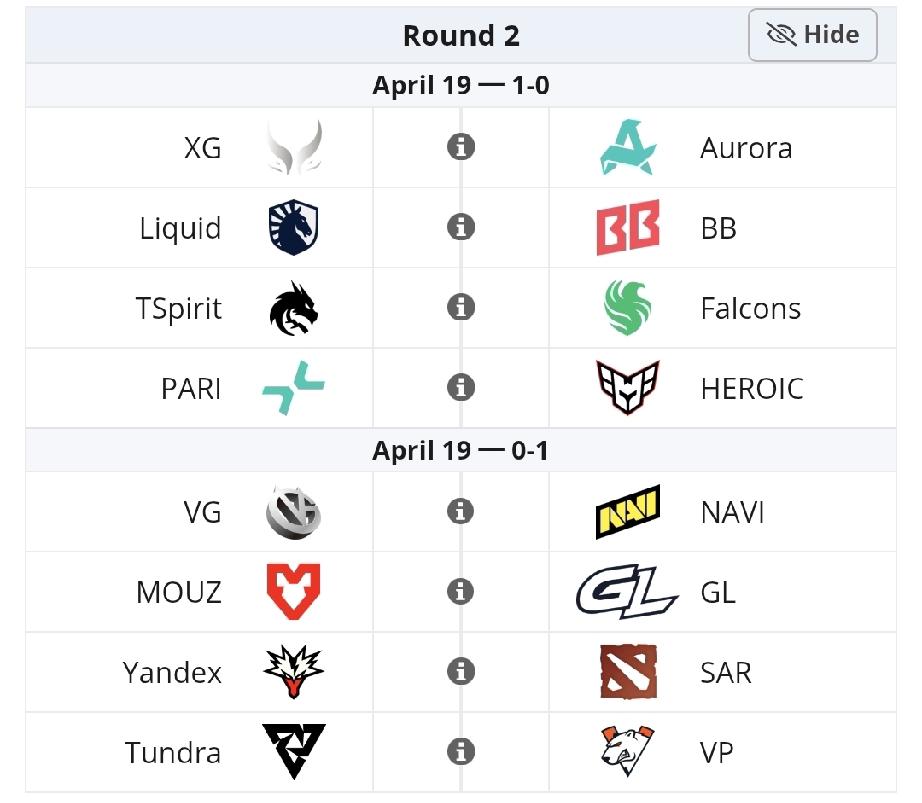Show match info for VG vs NAVI
This screenshot has width=922, height=803.
point(460,511)
